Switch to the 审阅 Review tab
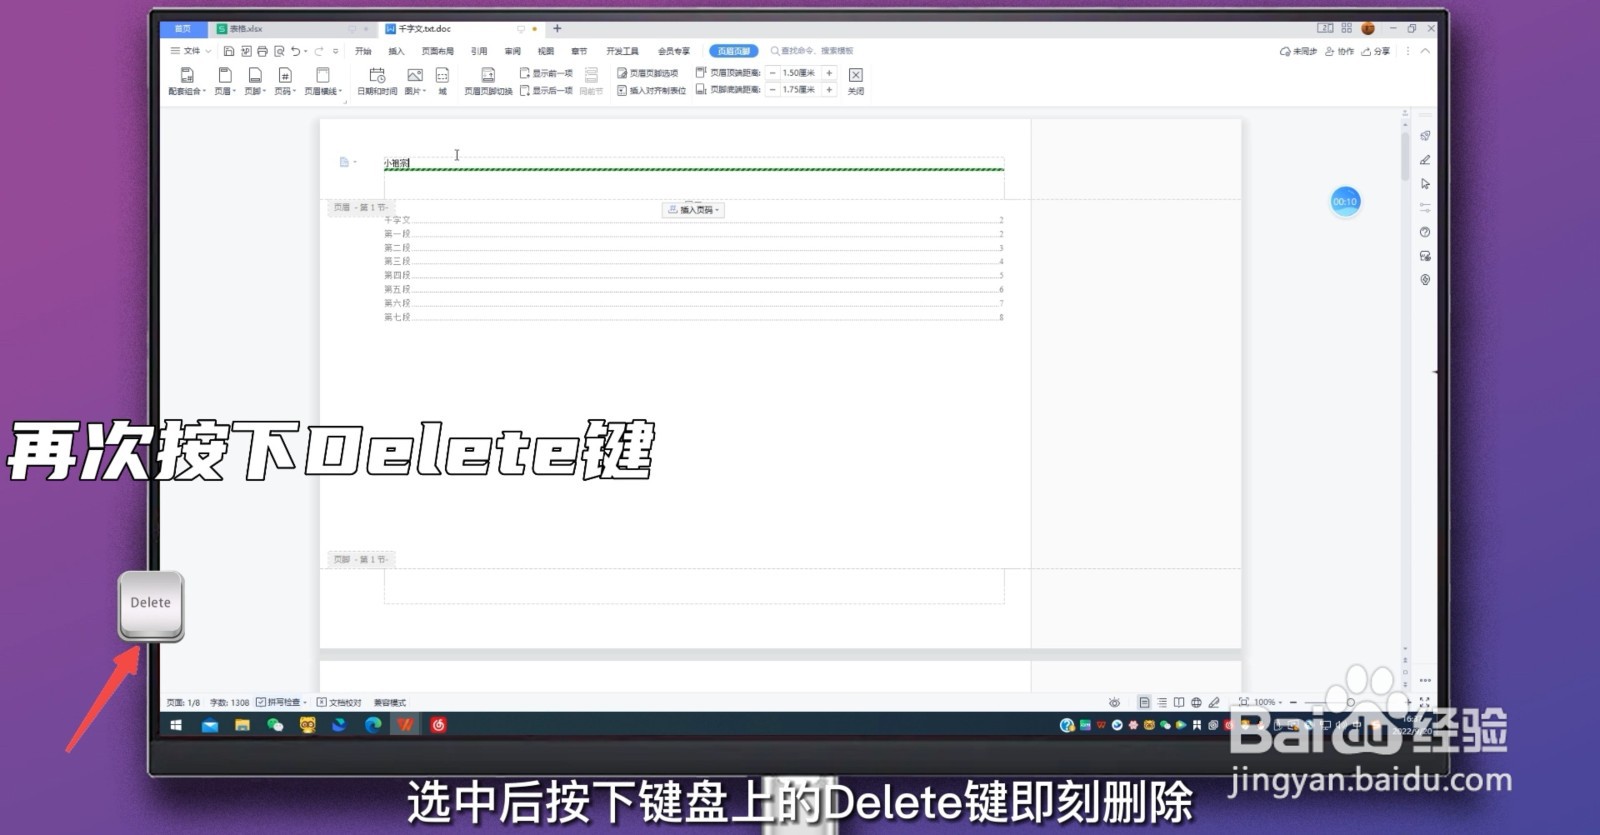1600x835 pixels. [512, 51]
